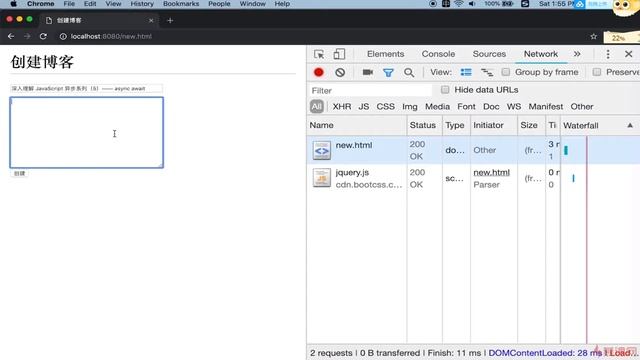Toggle the device toolbar icon
Viewport: 640px width, 360px height.
tap(339, 54)
